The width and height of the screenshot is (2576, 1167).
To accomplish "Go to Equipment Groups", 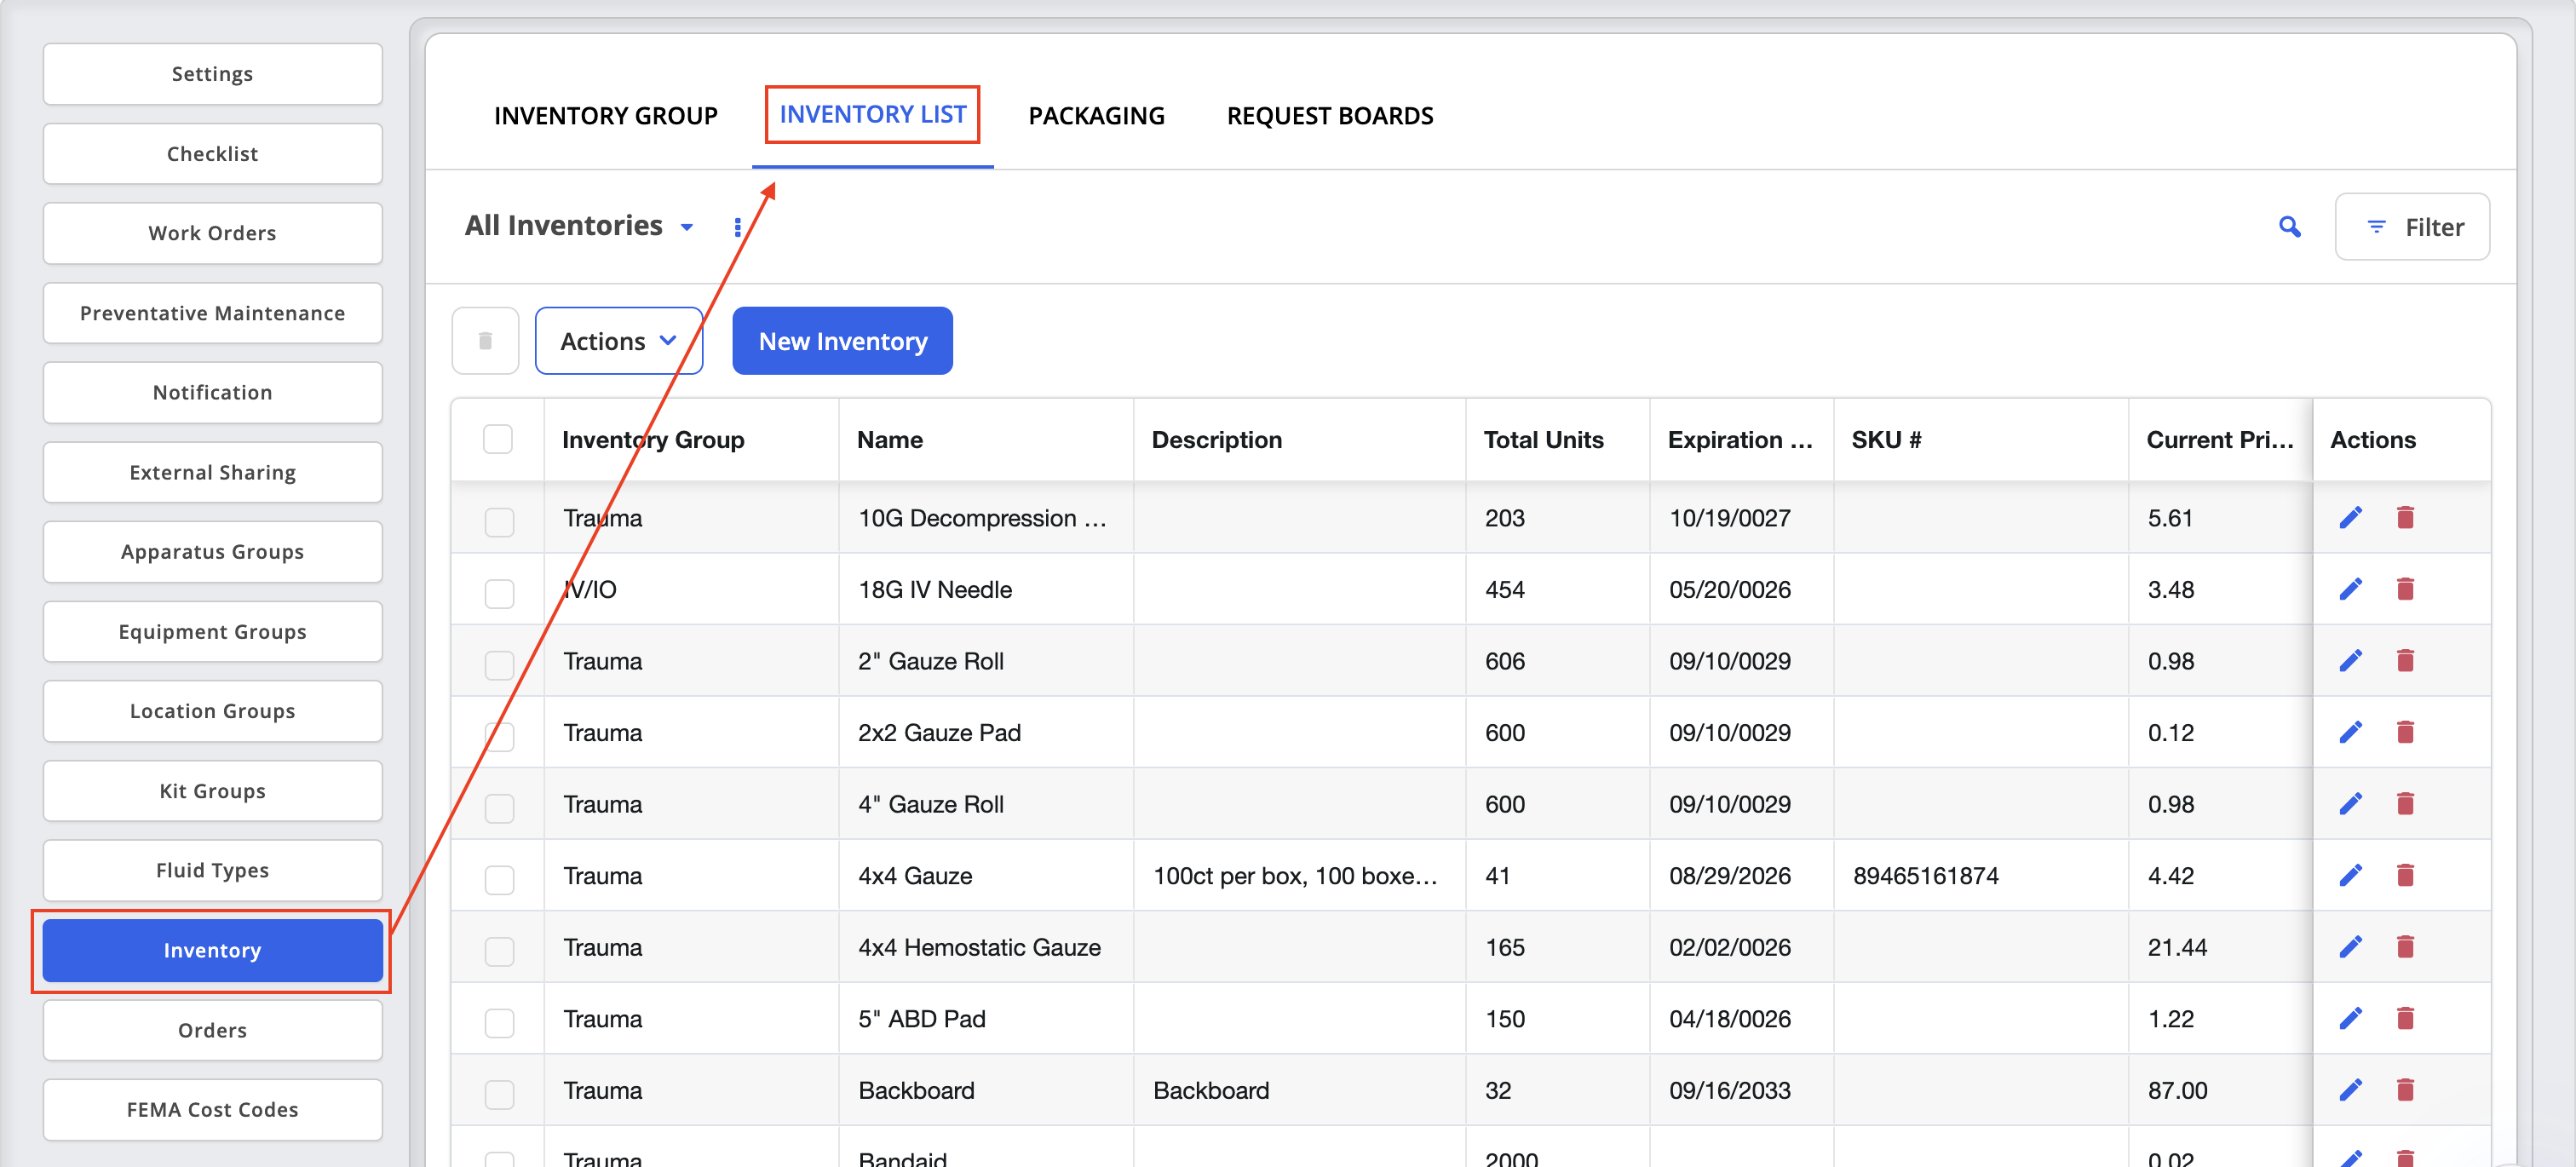I will point(212,631).
